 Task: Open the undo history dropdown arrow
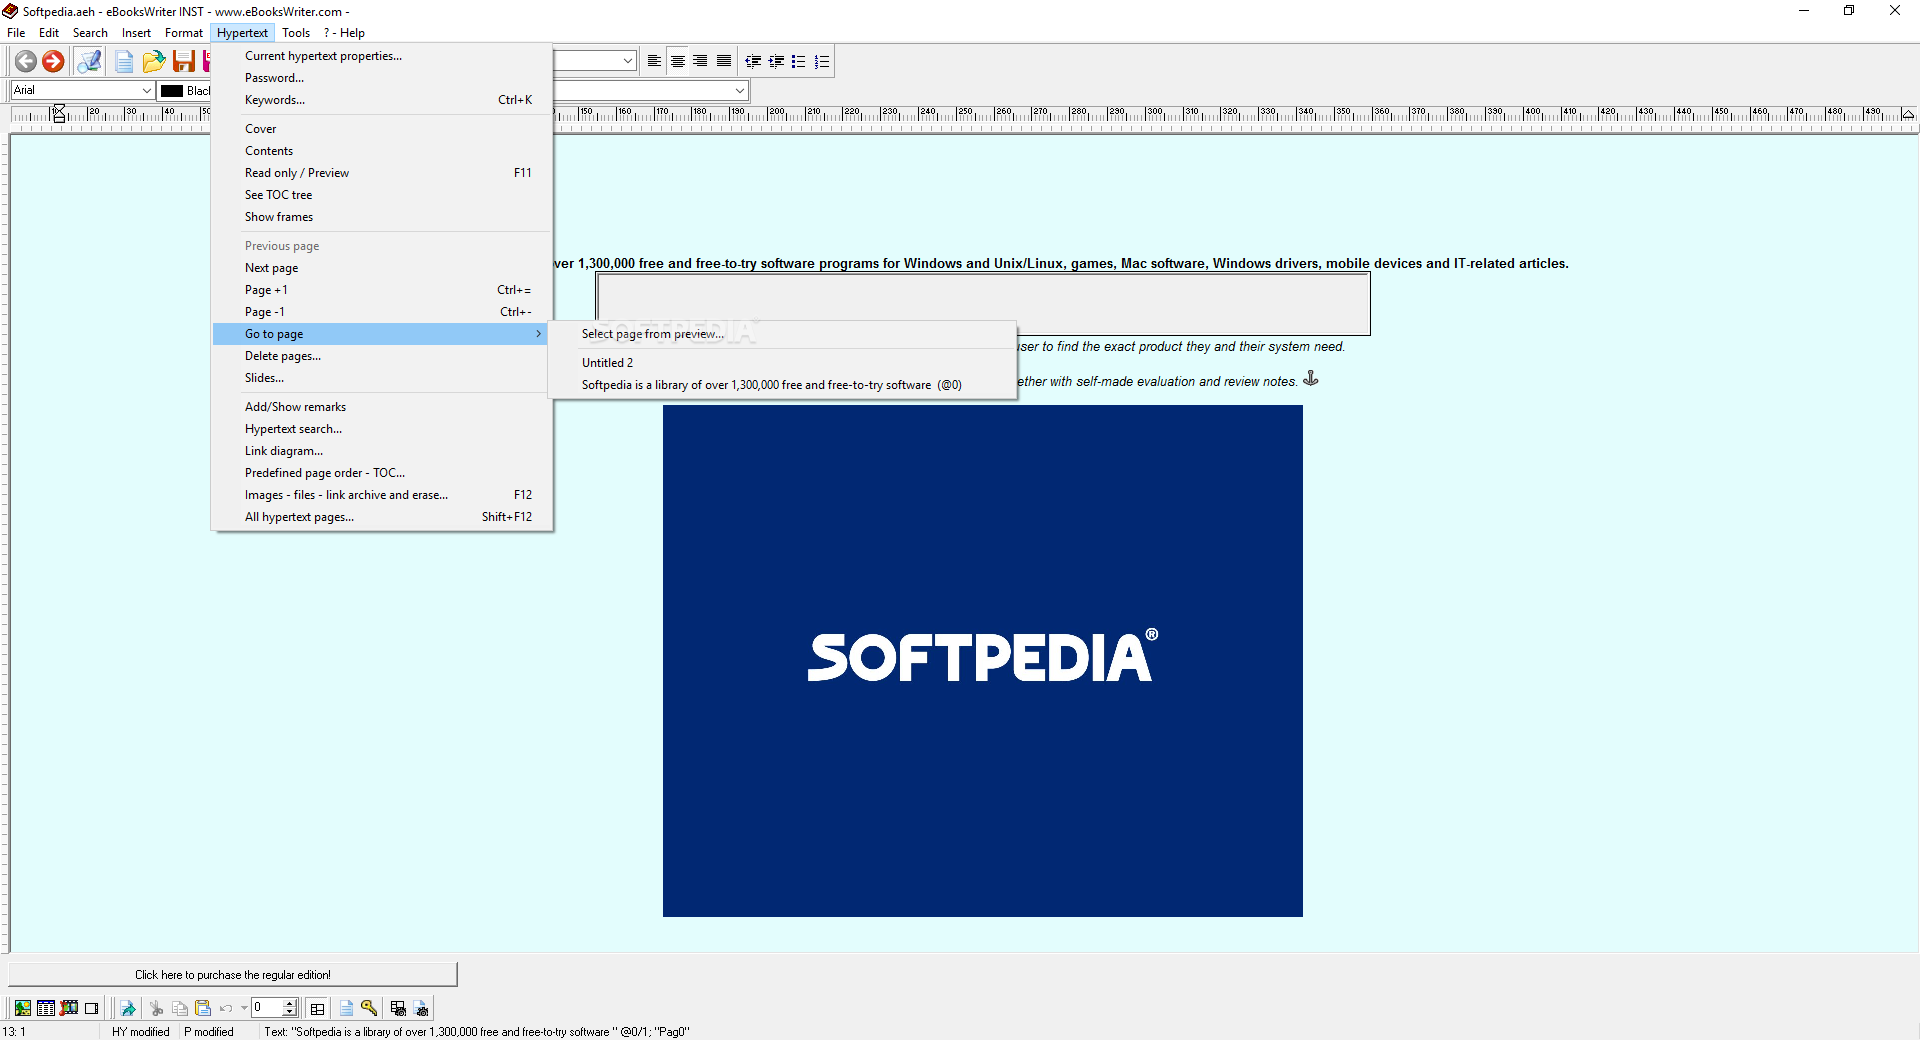(x=244, y=1008)
